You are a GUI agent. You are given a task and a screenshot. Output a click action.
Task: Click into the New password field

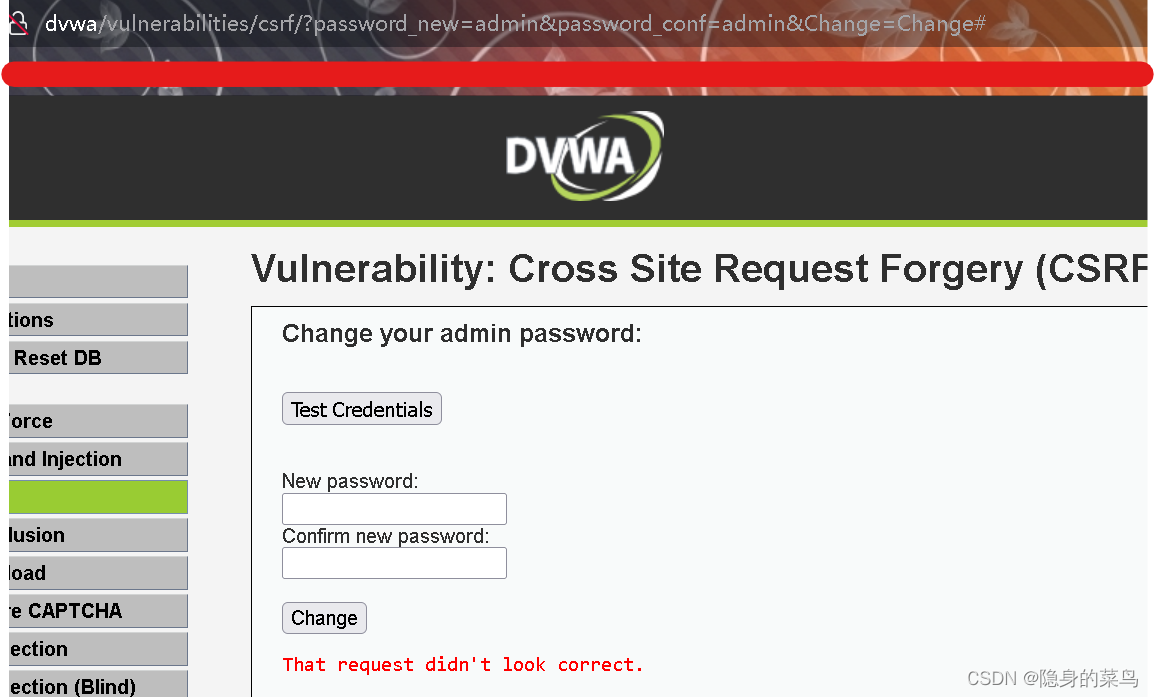coord(394,509)
